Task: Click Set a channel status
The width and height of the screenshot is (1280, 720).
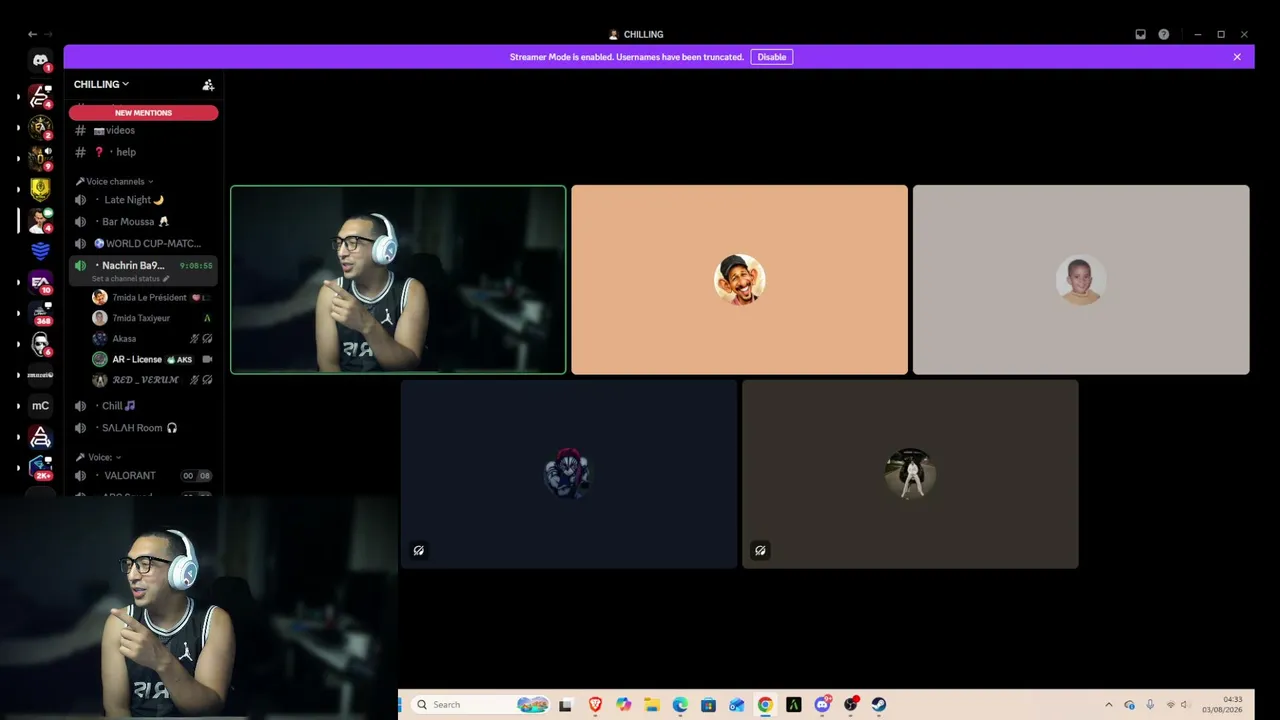Action: pyautogui.click(x=131, y=279)
